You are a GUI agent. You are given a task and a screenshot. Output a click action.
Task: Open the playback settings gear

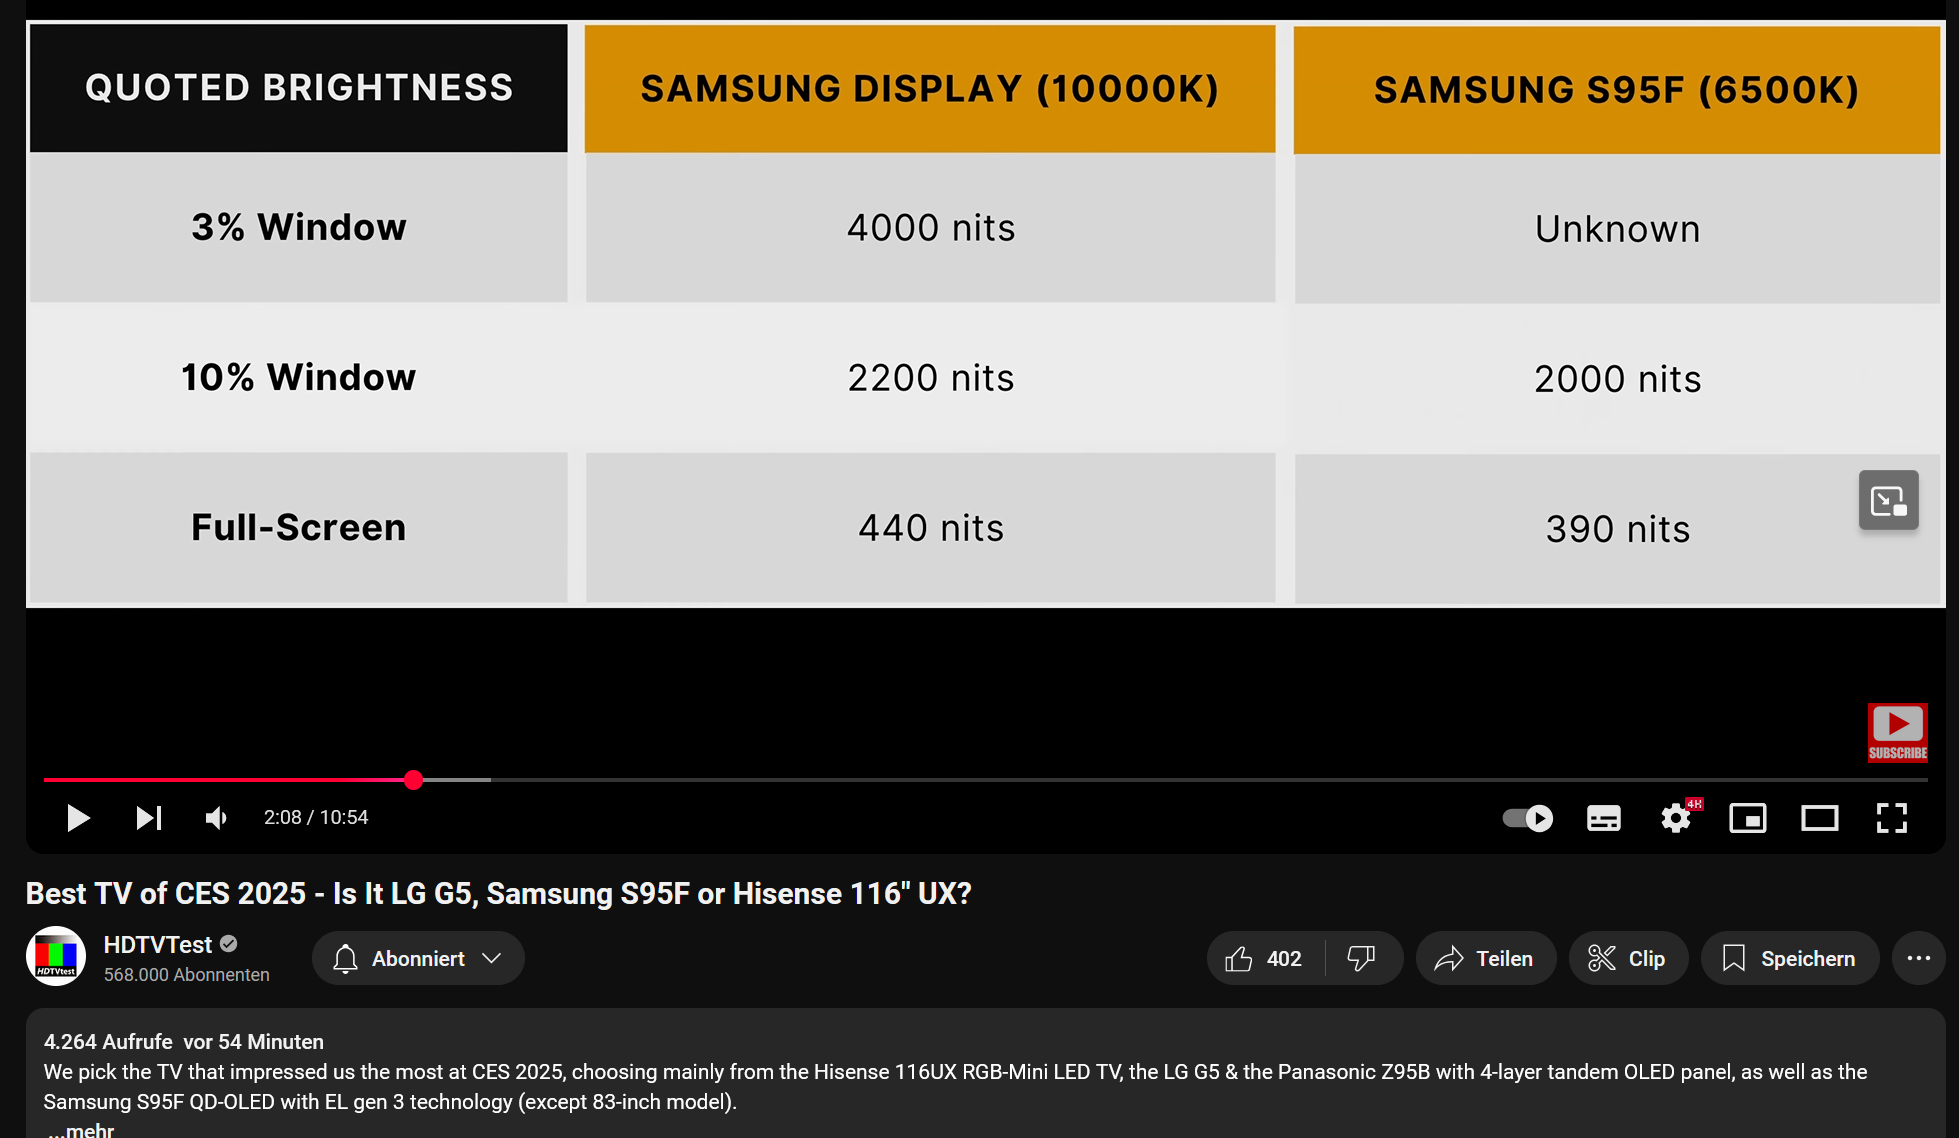1676,818
